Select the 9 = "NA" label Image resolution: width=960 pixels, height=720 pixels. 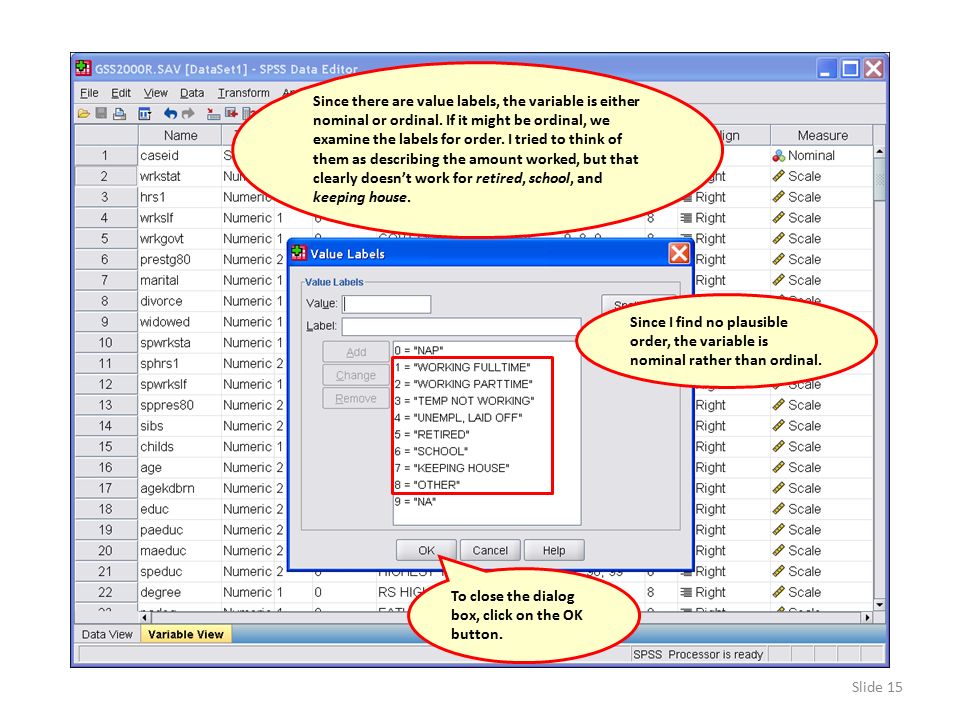(x=415, y=502)
